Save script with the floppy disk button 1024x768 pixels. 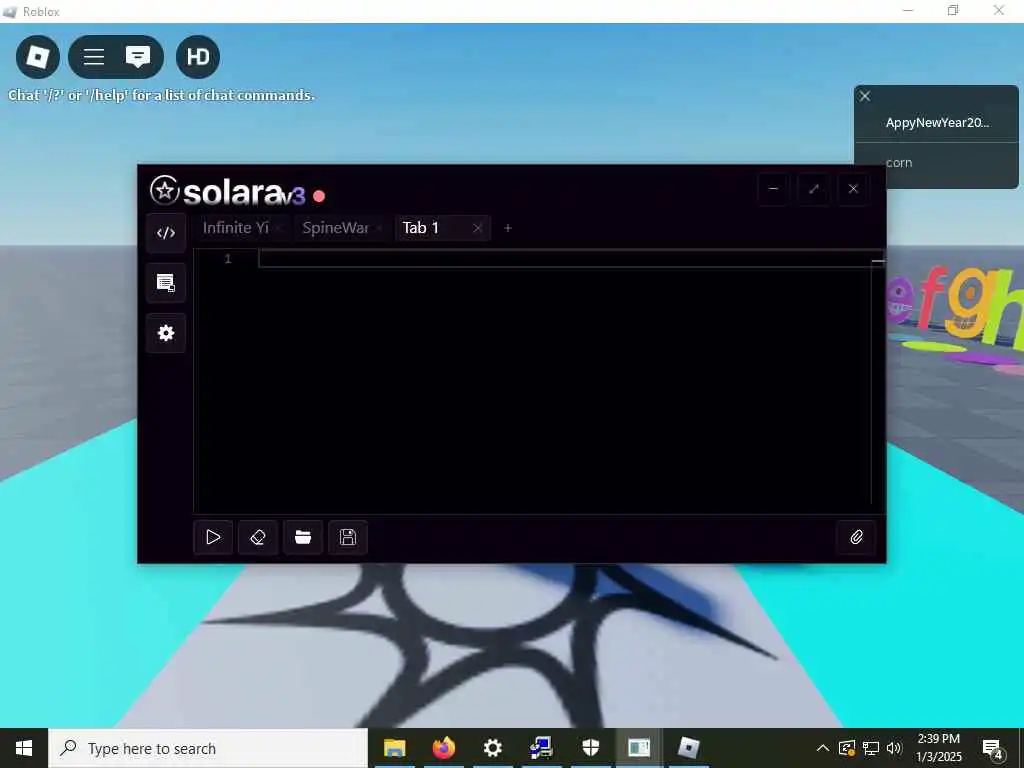point(348,537)
